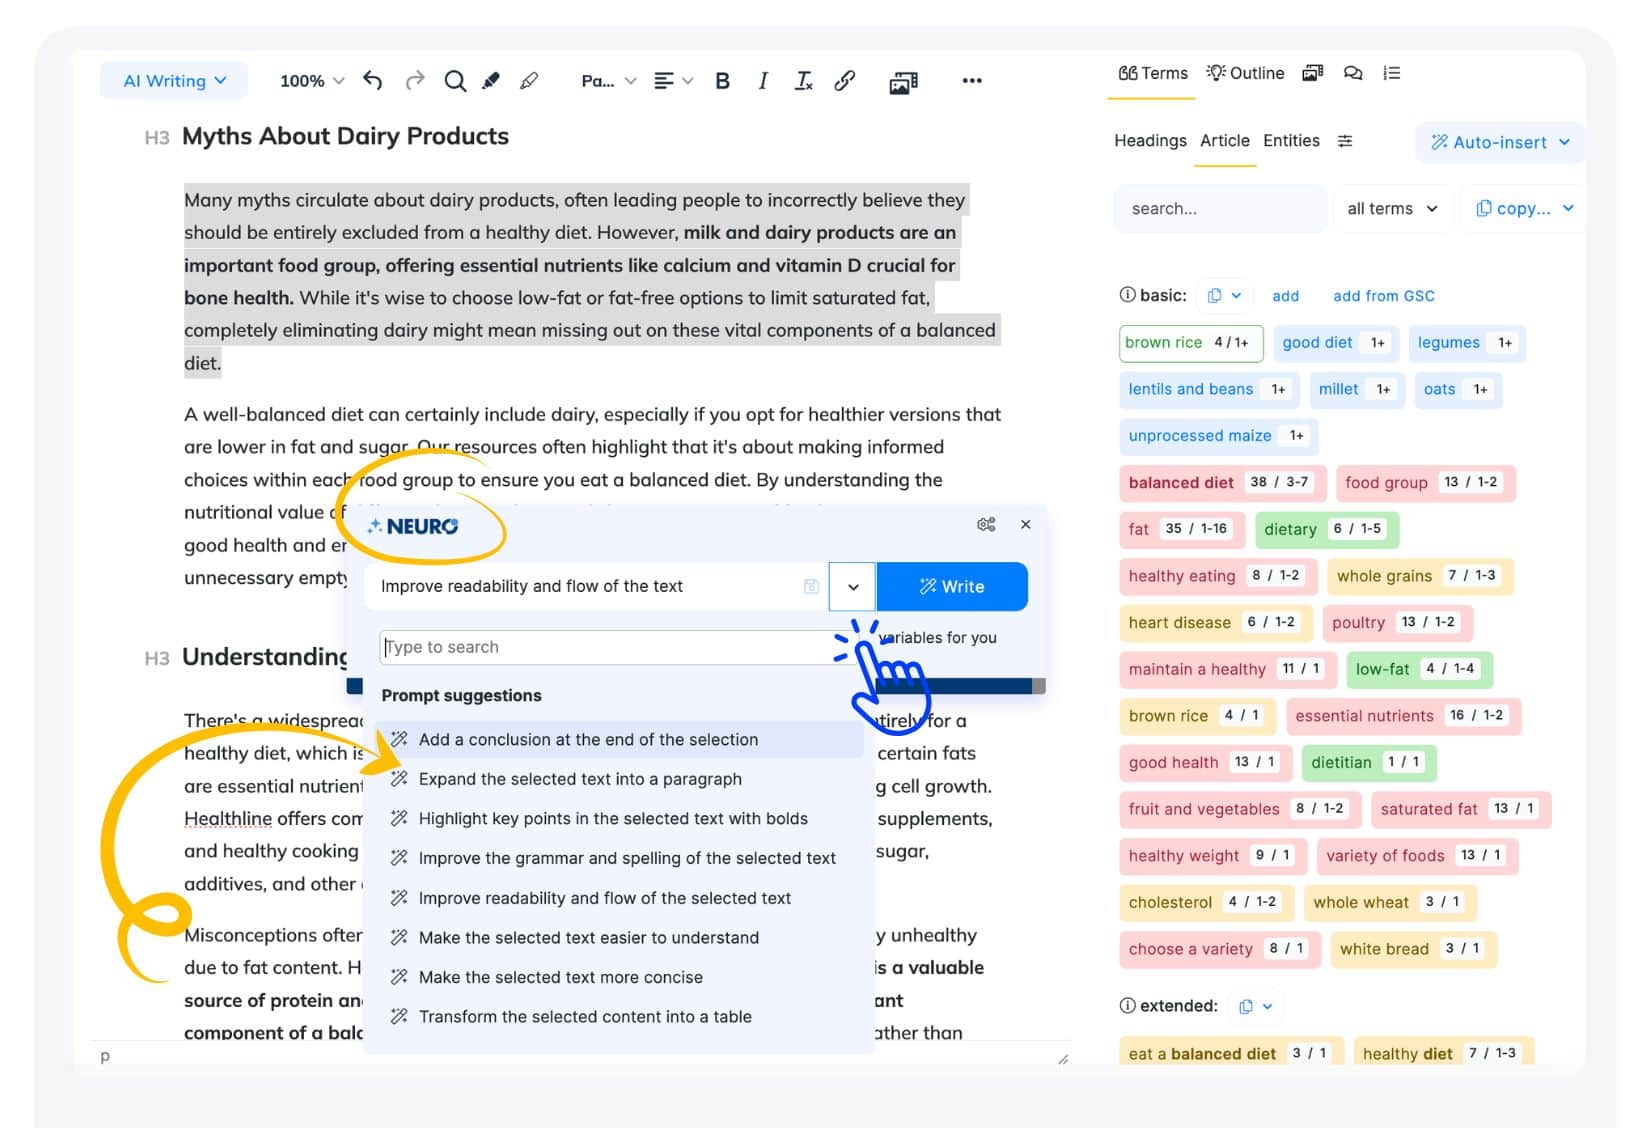Open the AI Writing dropdown
The height and width of the screenshot is (1128, 1650).
[x=174, y=81]
